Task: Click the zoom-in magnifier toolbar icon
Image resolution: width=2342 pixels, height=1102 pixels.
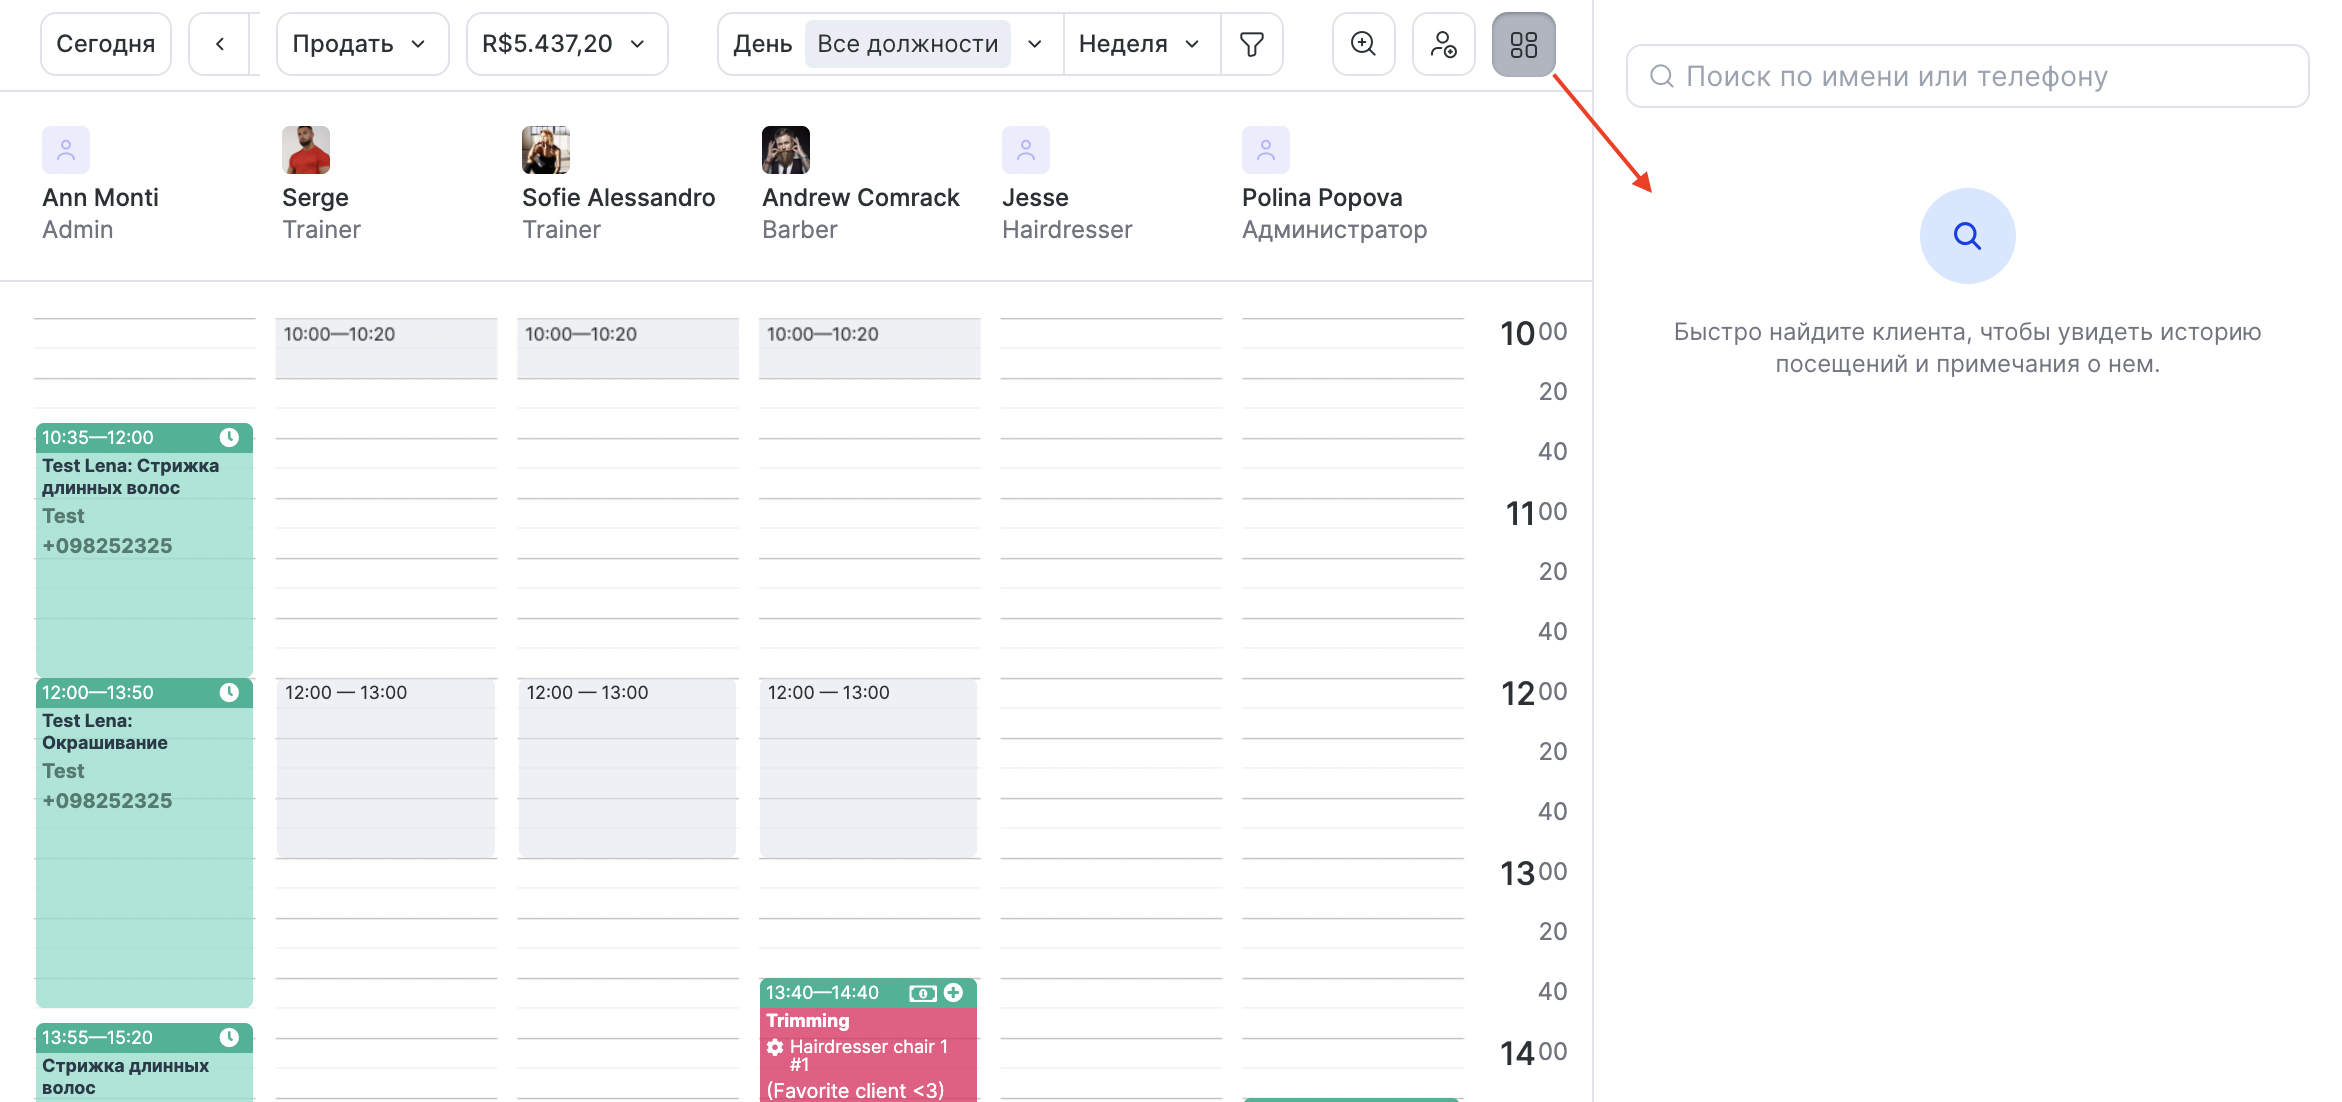Action: (1363, 44)
